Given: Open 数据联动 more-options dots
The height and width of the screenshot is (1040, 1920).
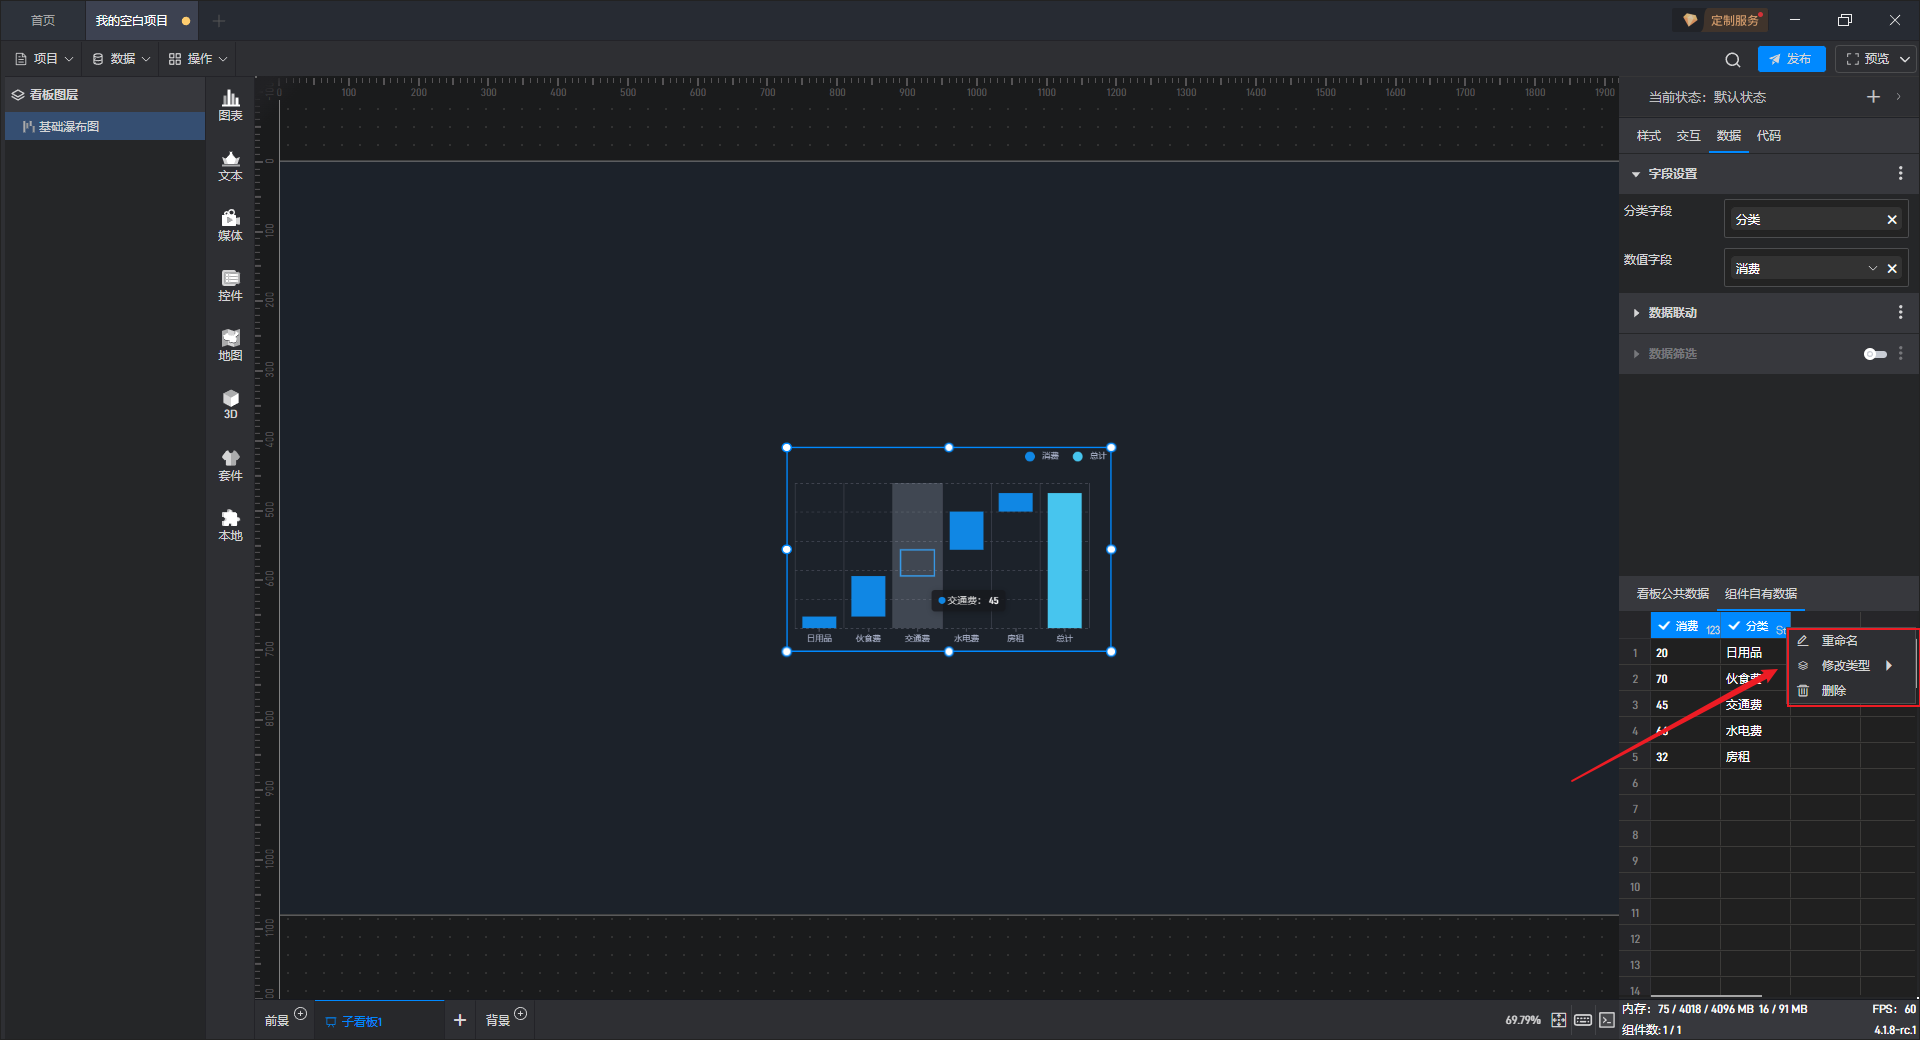Looking at the screenshot, I should pyautogui.click(x=1900, y=312).
